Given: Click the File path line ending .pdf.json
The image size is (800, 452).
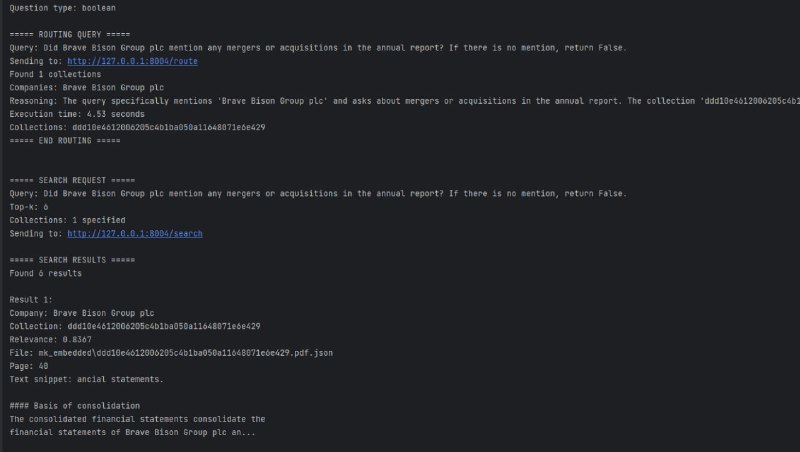Looking at the screenshot, I should pos(171,353).
